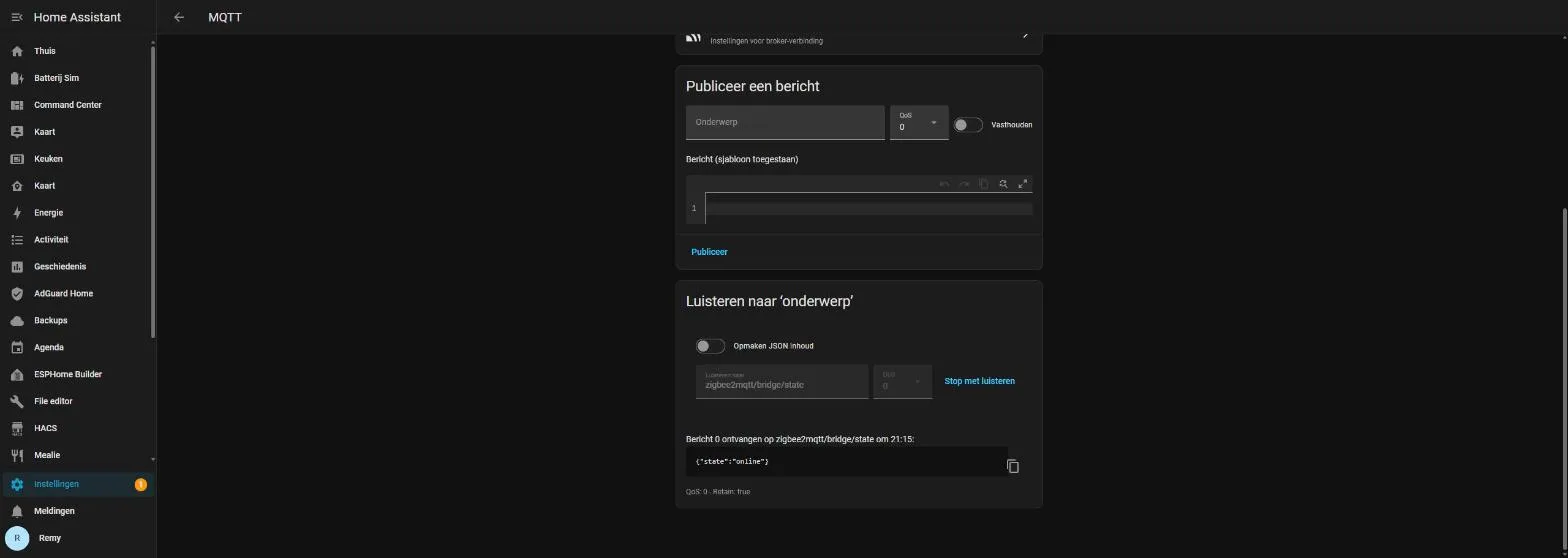Open File editor in the sidebar

click(78, 402)
